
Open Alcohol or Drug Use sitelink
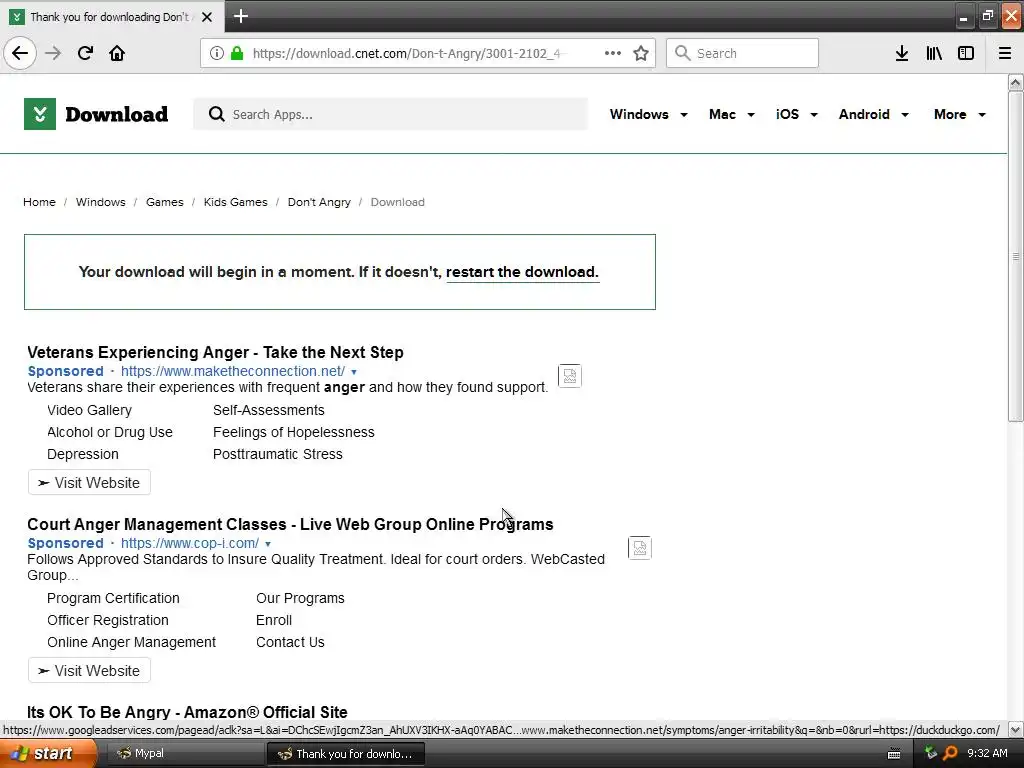(110, 432)
